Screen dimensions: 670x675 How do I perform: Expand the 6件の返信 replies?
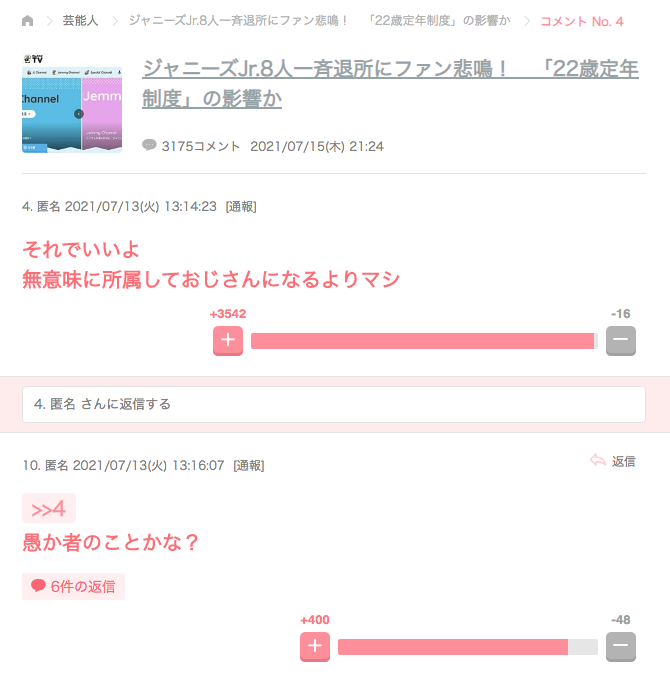tap(73, 586)
